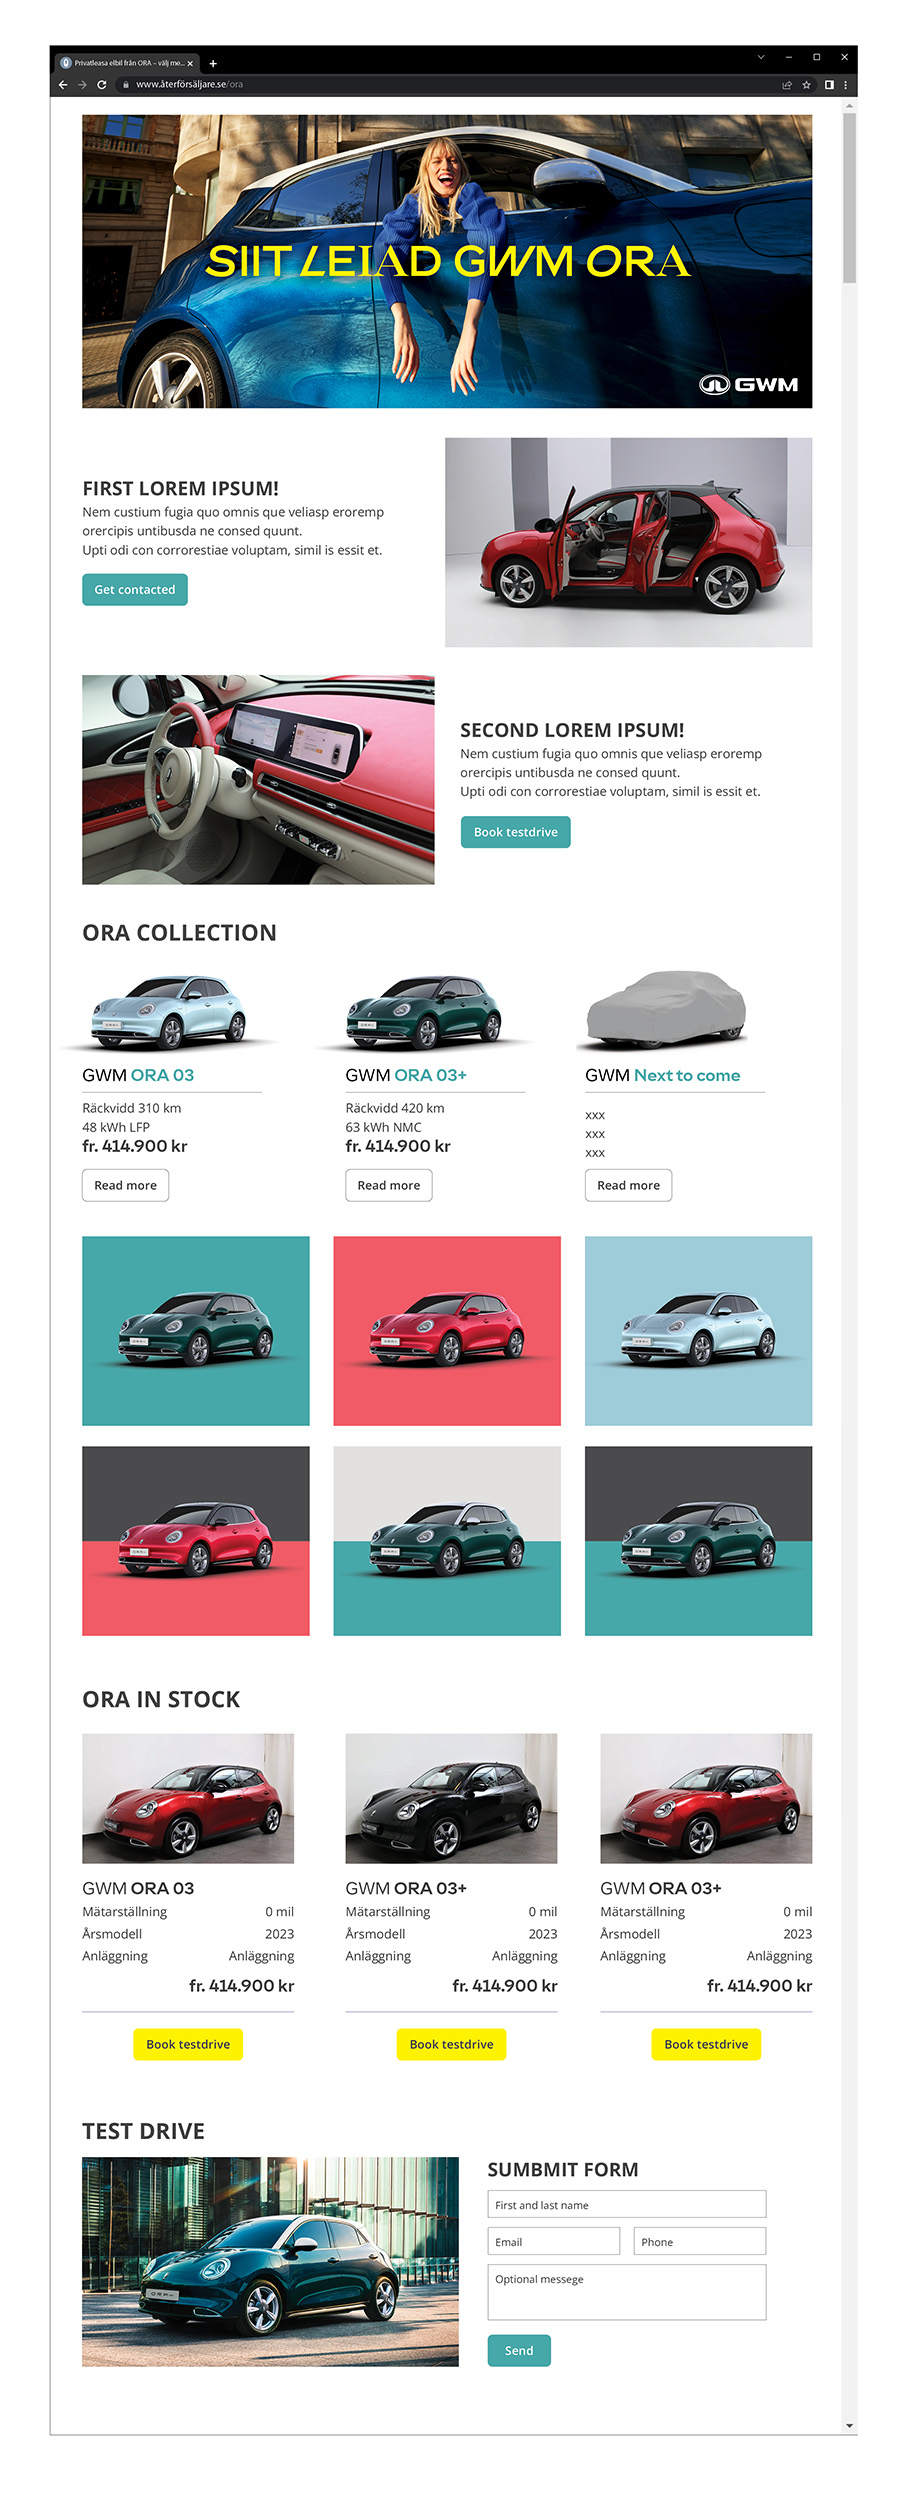Open the Chrome three-dot menu
The height and width of the screenshot is (2500, 909).
coord(845,85)
